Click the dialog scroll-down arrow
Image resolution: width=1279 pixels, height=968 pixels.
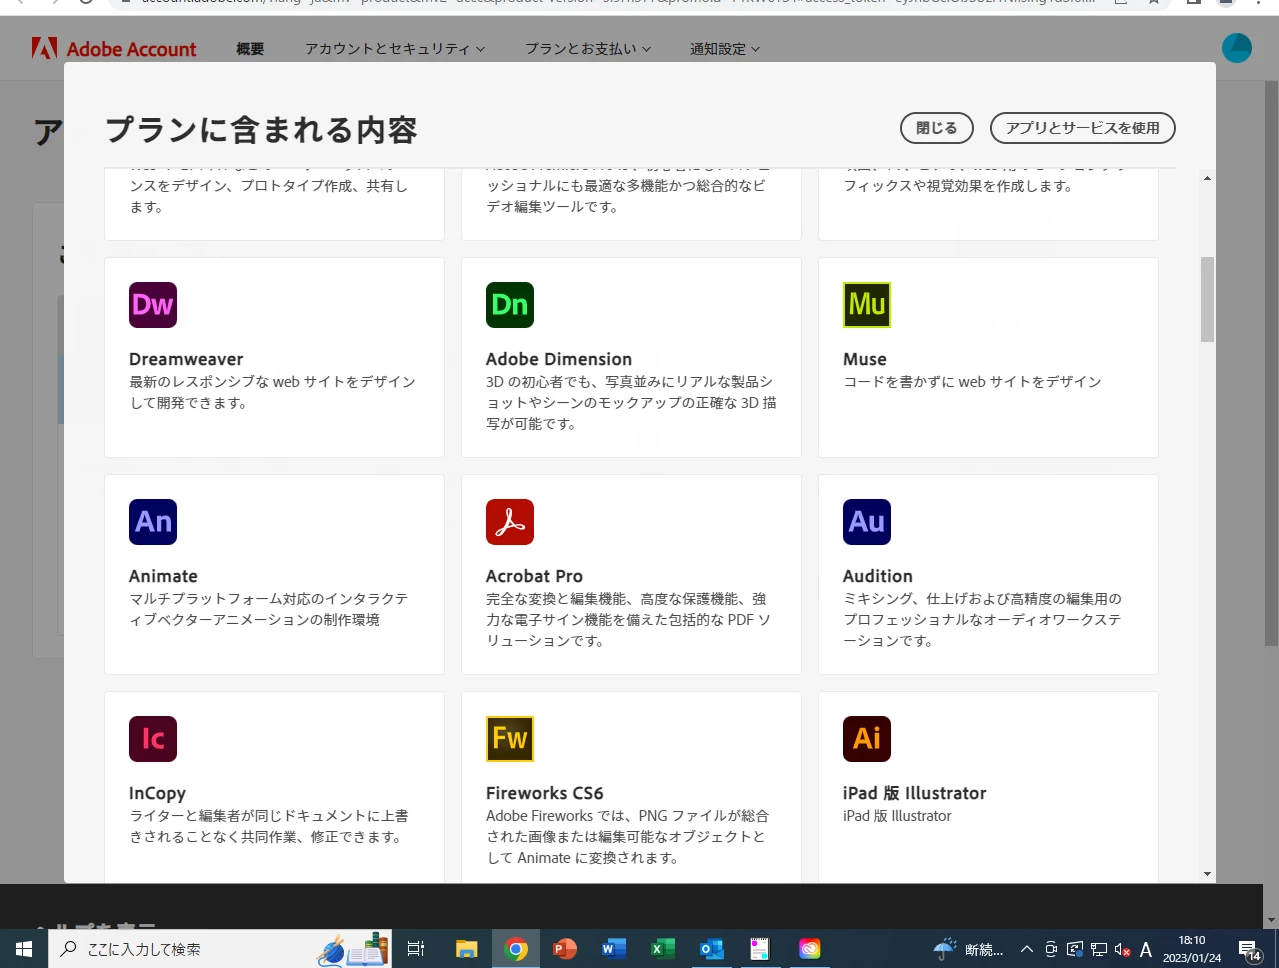pos(1207,874)
